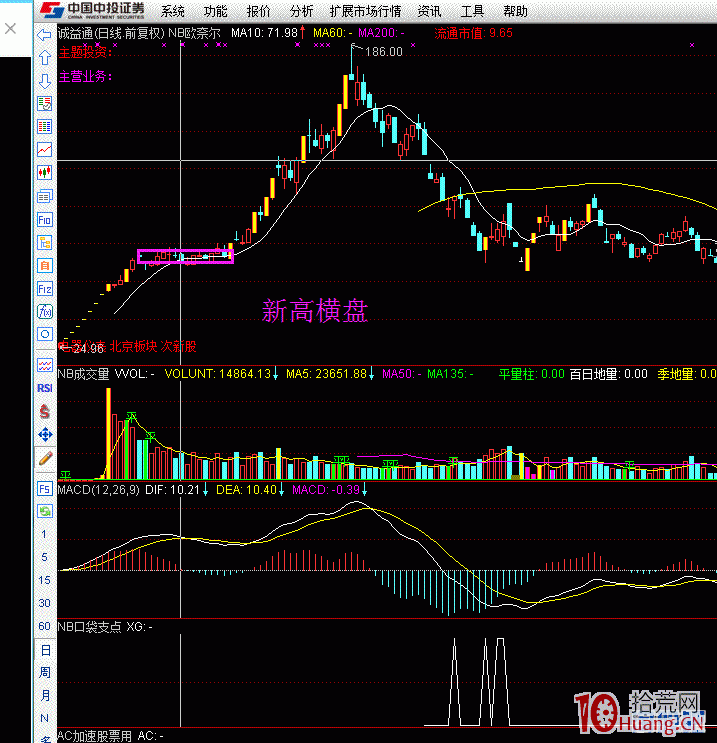
Task: Open the 分析 menu
Action: tap(302, 11)
